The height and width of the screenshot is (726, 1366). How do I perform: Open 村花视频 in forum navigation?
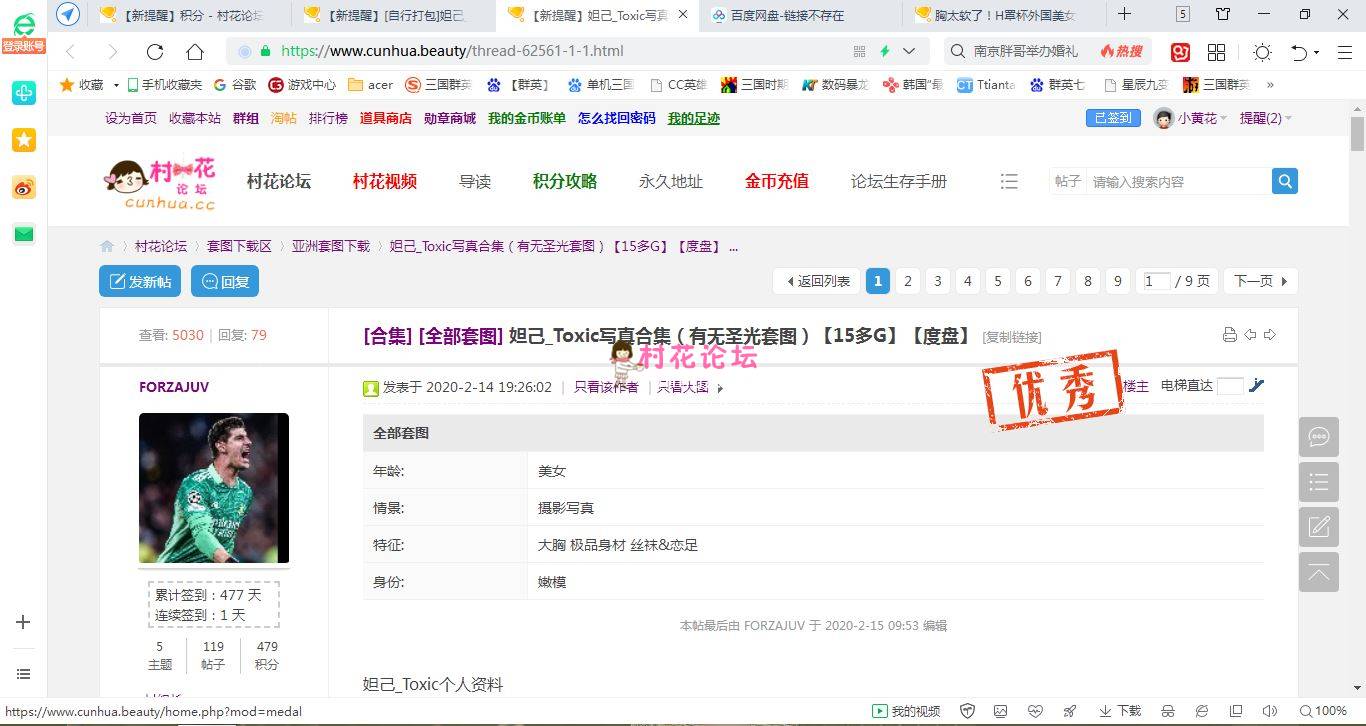pyautogui.click(x=384, y=181)
